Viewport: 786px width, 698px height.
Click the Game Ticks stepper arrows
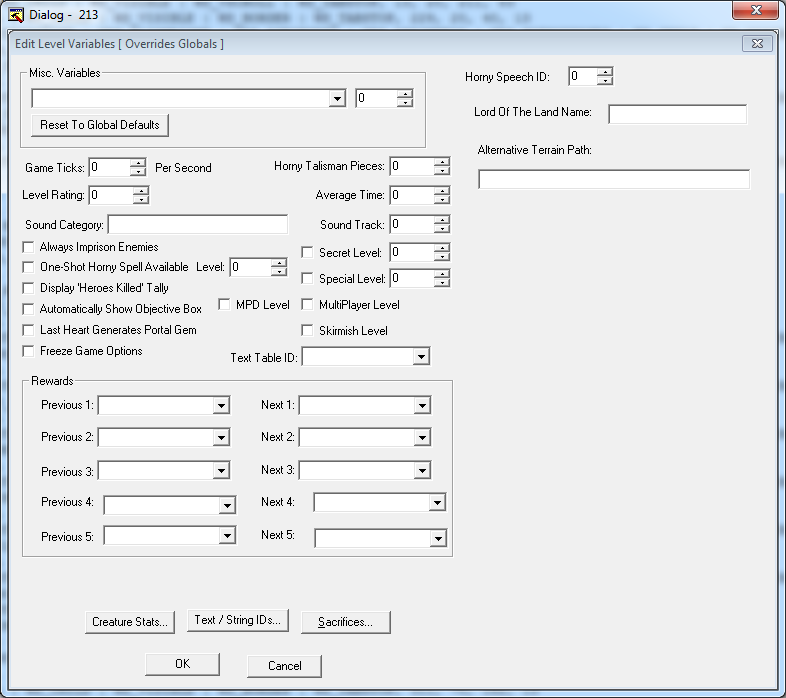(x=137, y=167)
